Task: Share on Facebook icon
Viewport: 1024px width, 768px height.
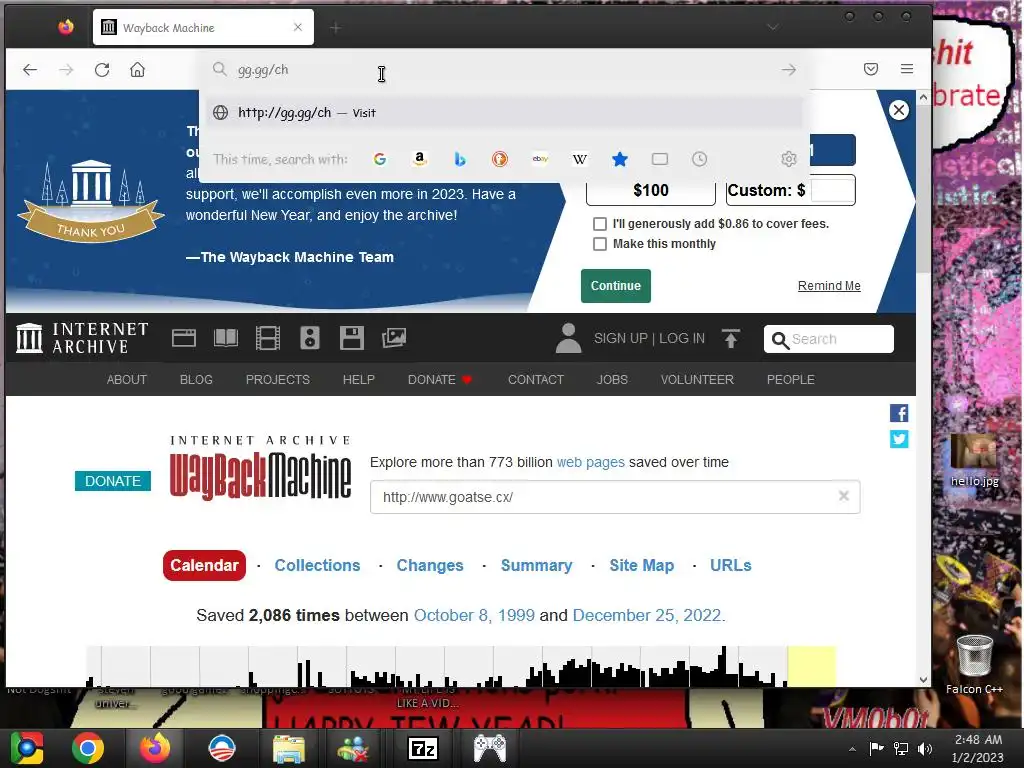Action: point(899,413)
